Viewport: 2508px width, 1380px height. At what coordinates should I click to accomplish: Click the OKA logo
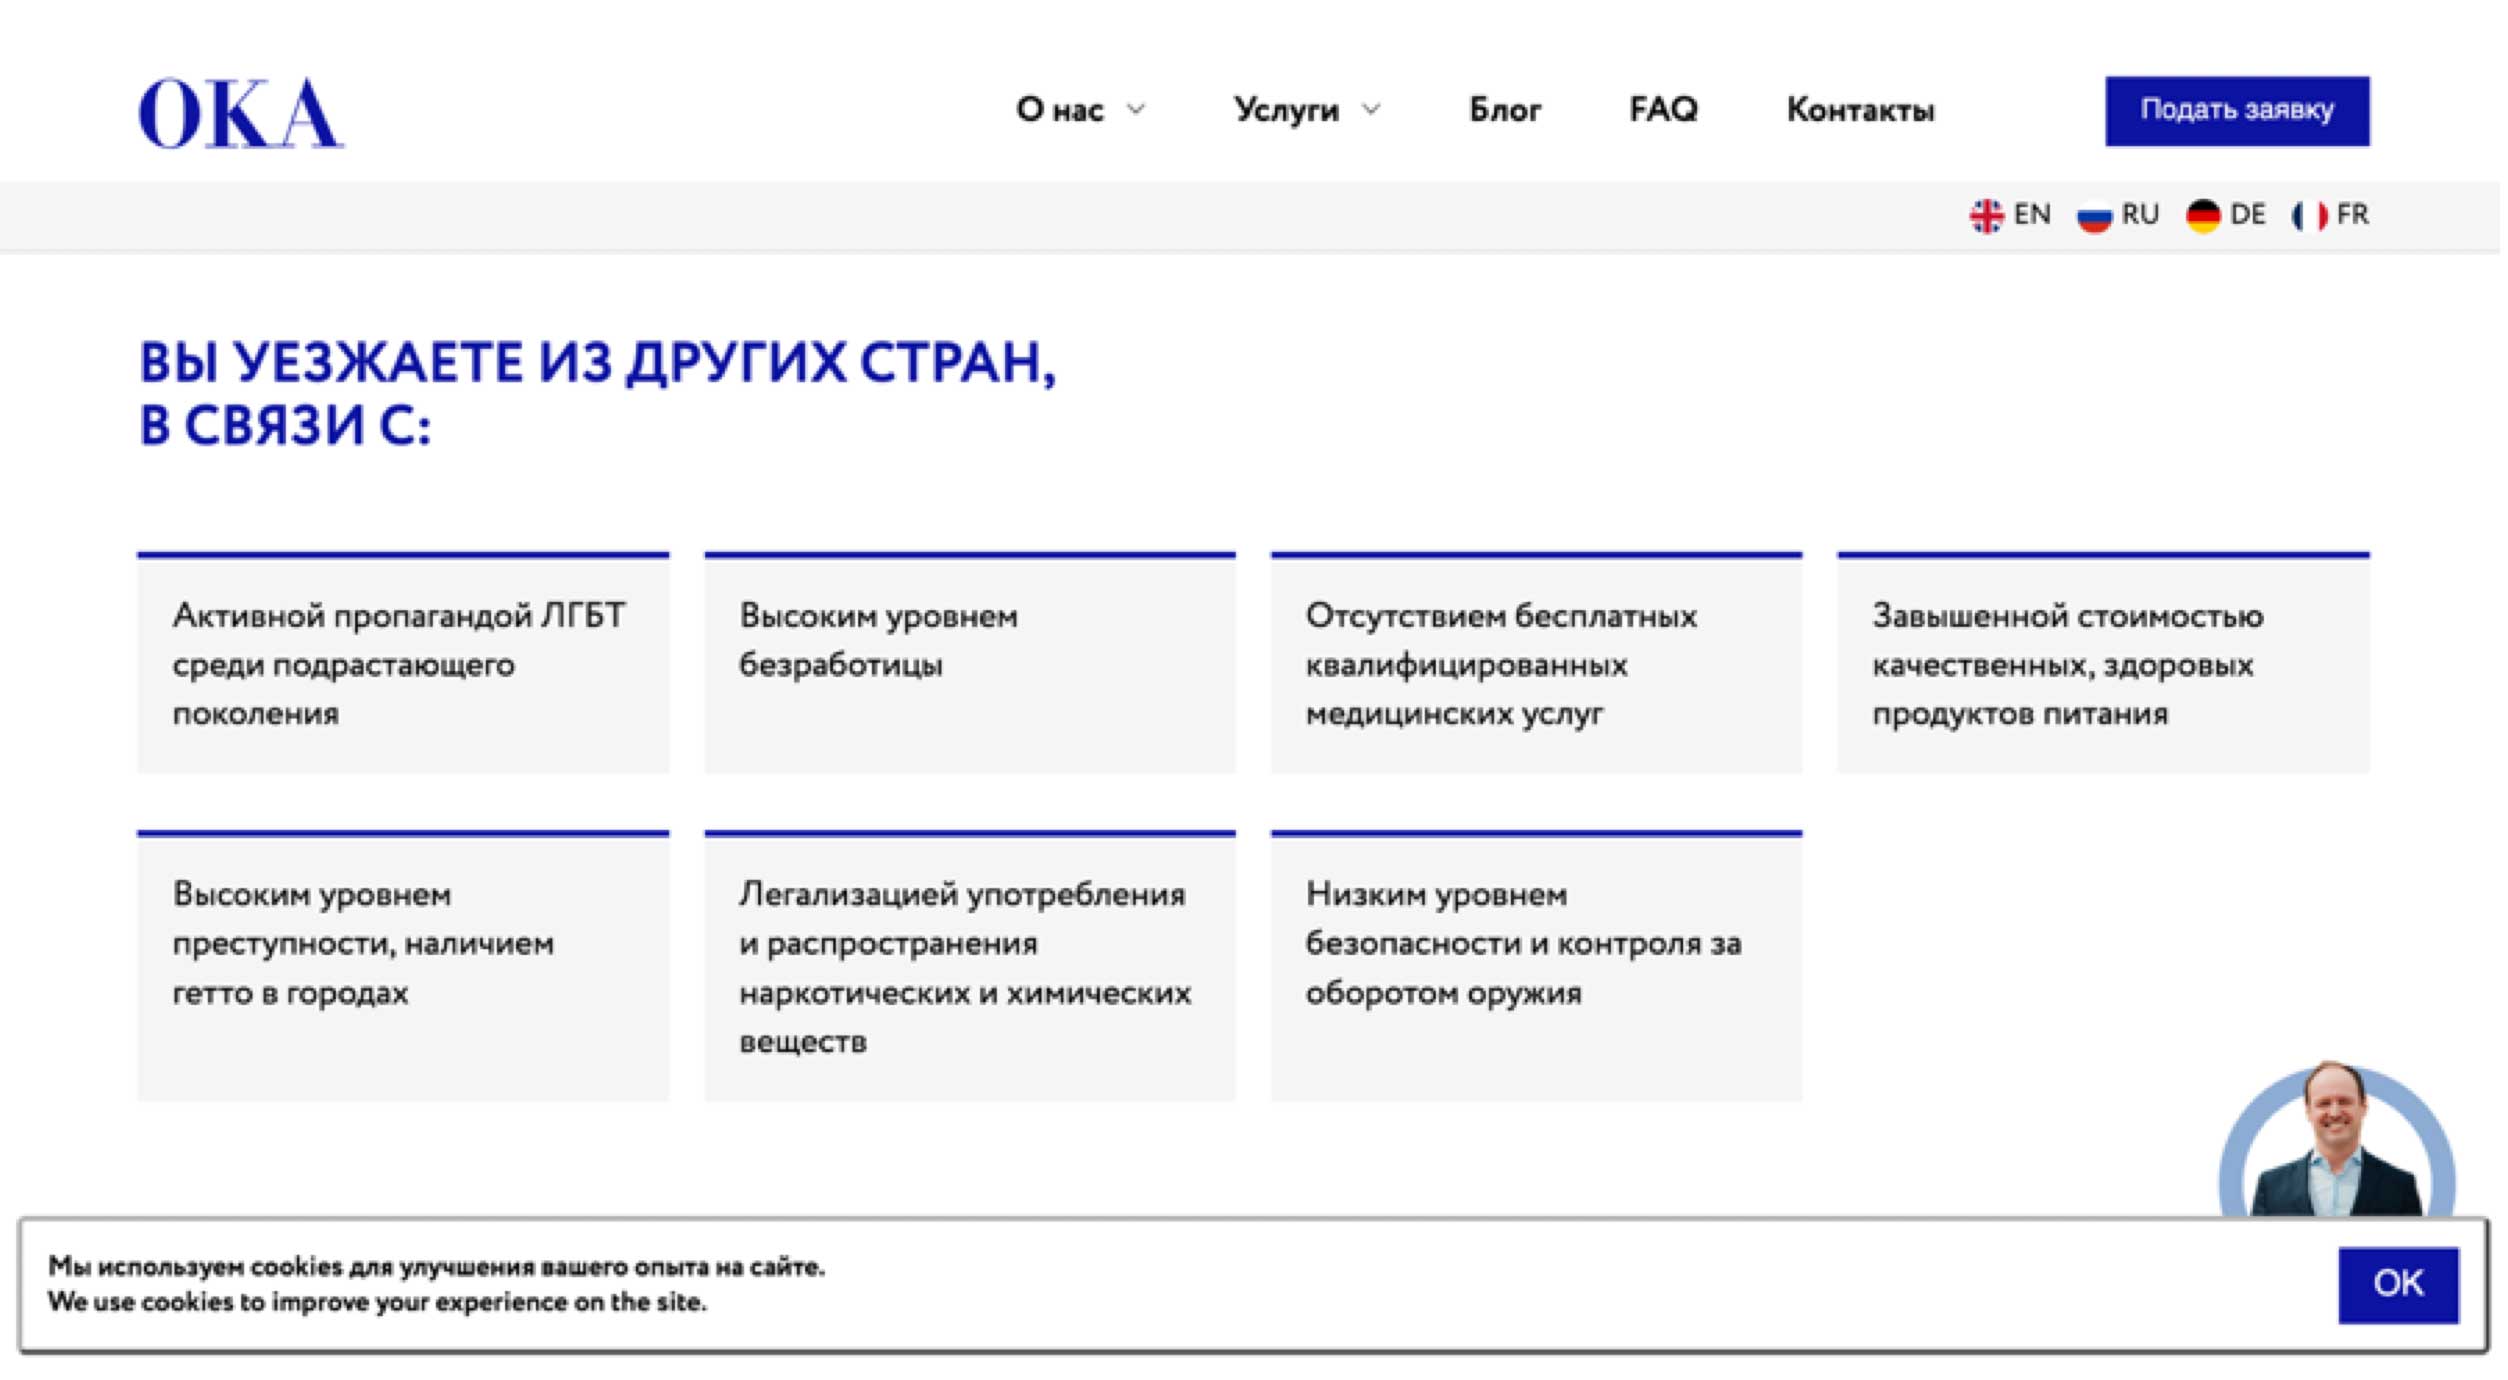pyautogui.click(x=241, y=113)
